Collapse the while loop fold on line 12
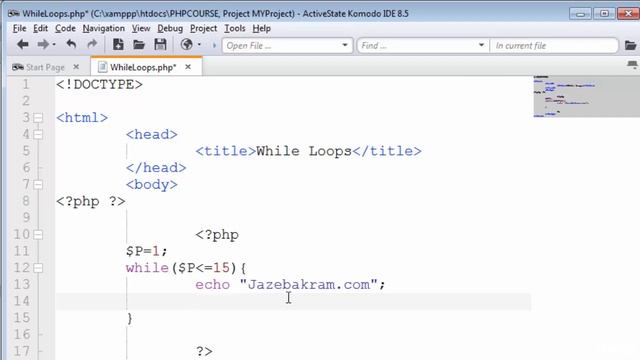640x360 pixels. point(38,268)
